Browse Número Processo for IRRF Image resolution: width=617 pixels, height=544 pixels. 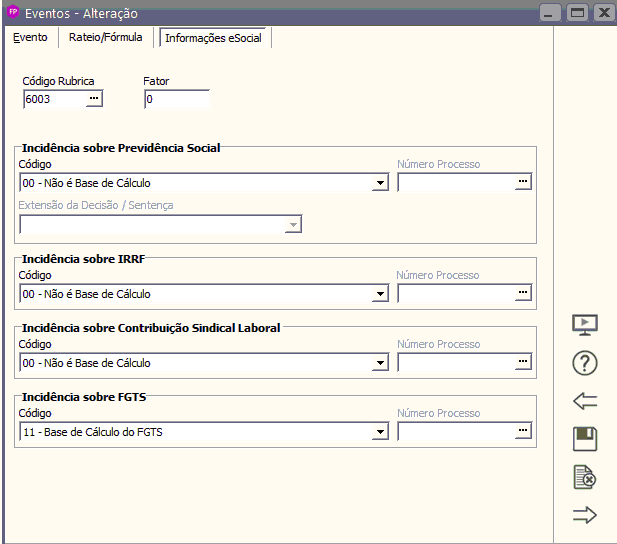[x=522, y=293]
